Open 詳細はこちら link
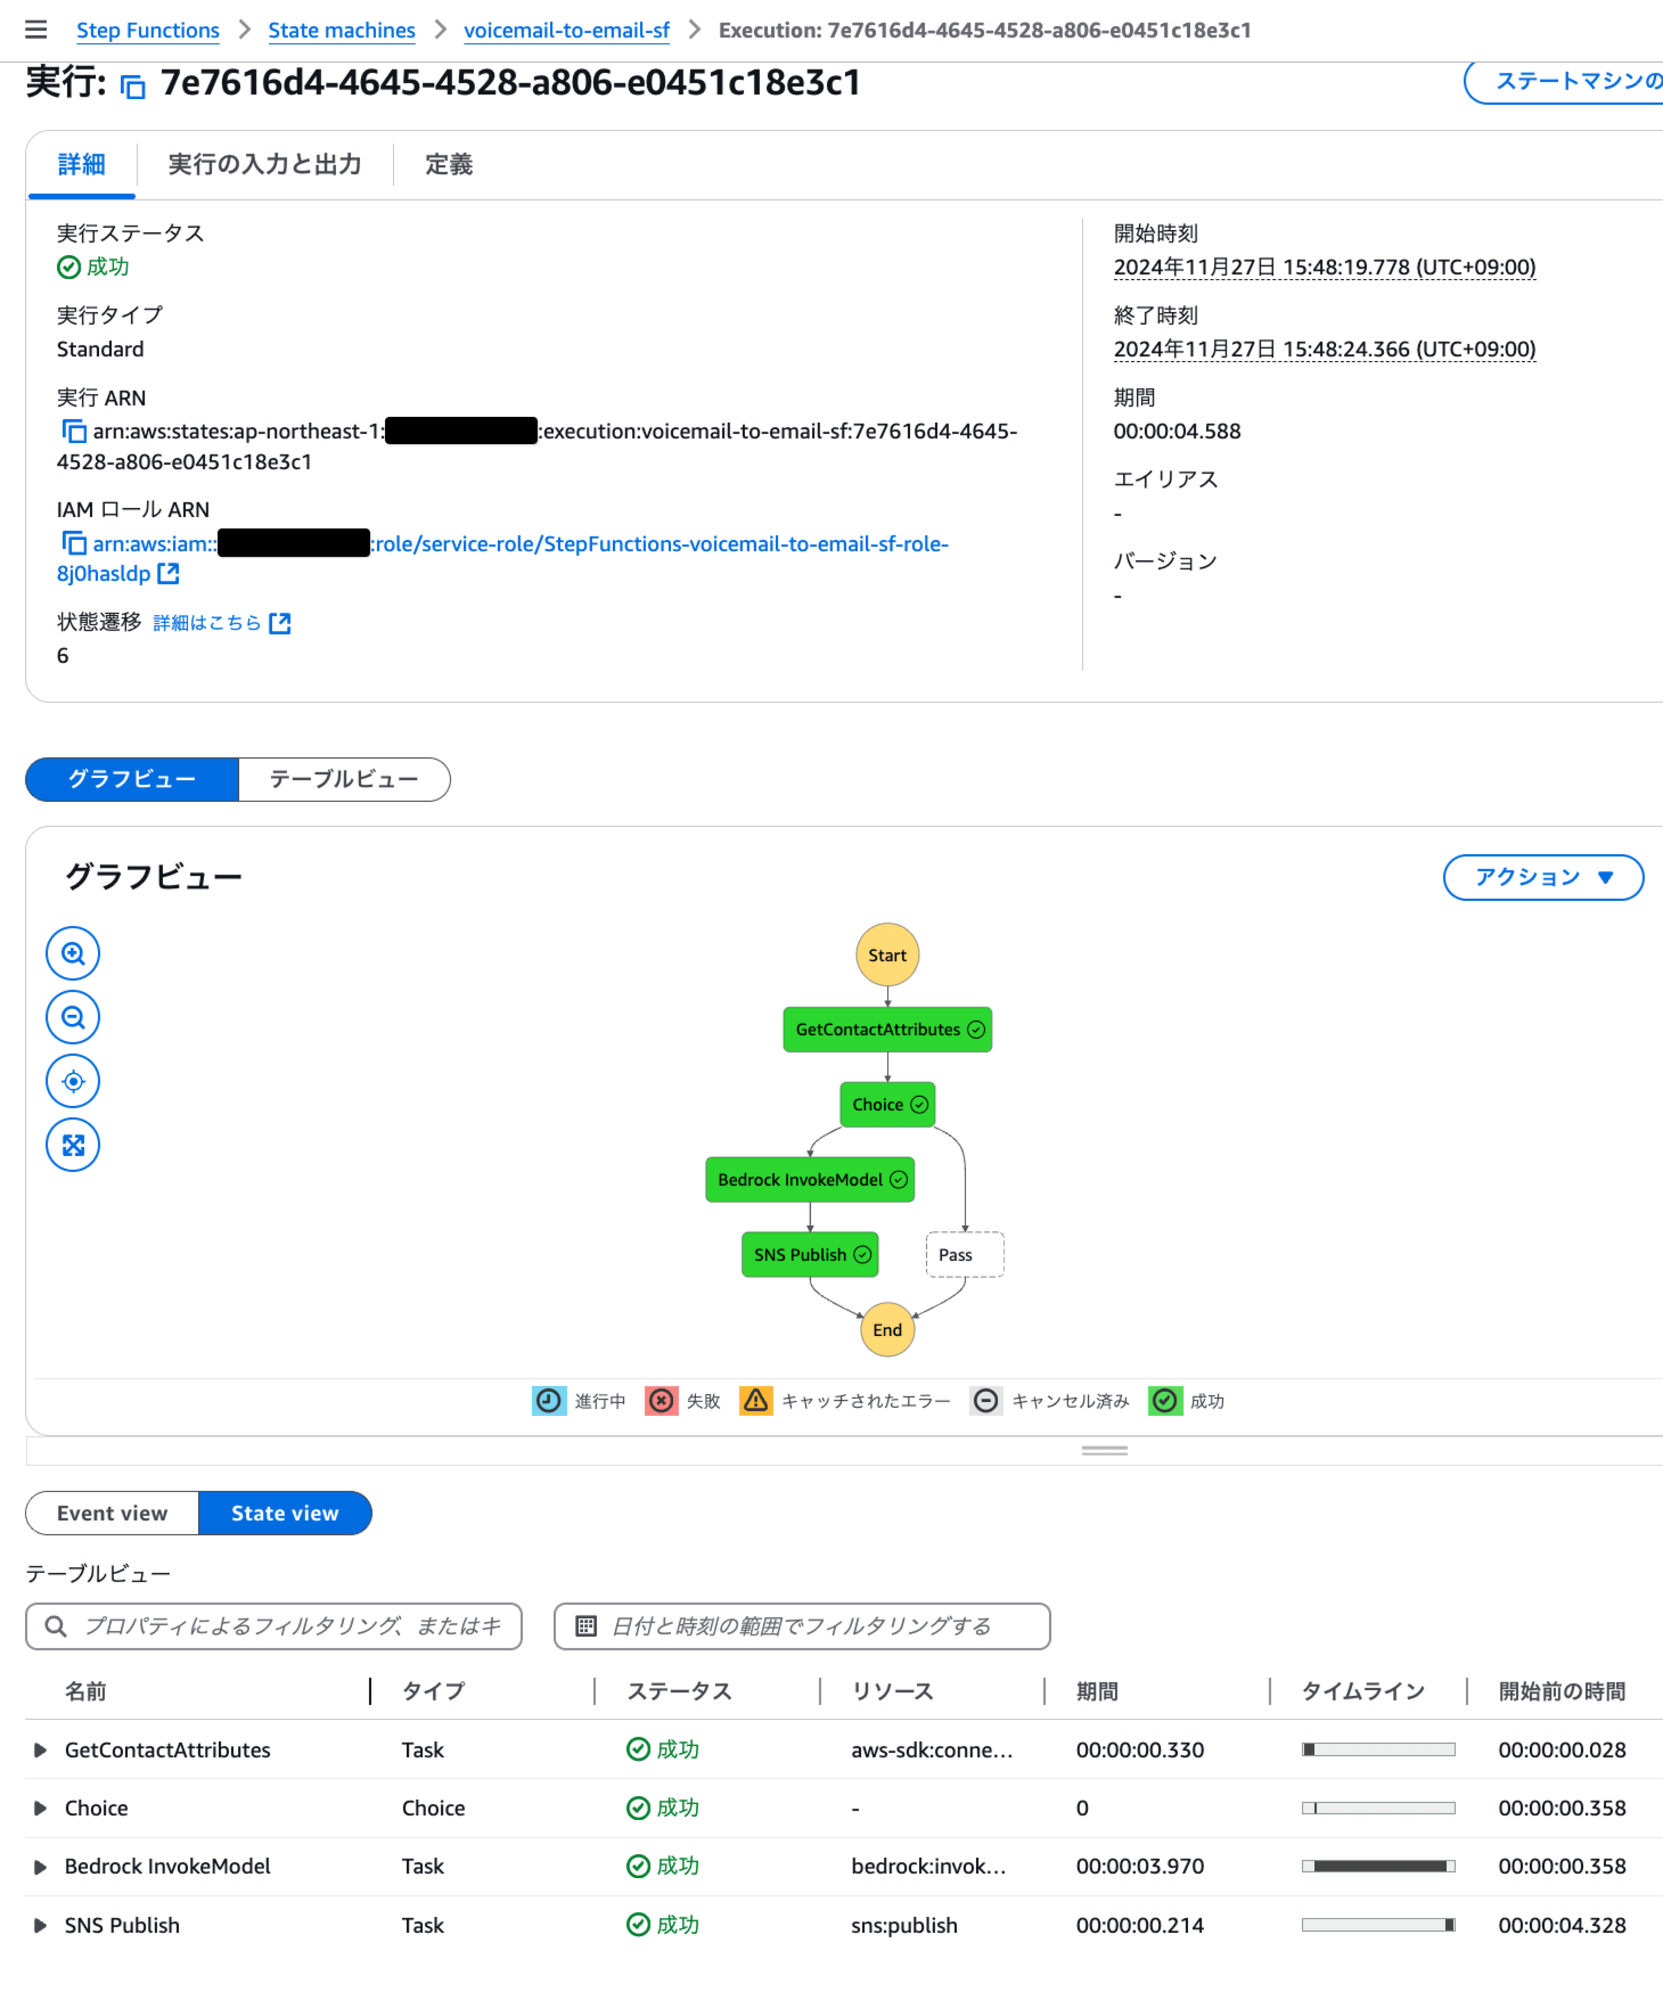Screen dimensions: 1663x2000 coord(207,623)
